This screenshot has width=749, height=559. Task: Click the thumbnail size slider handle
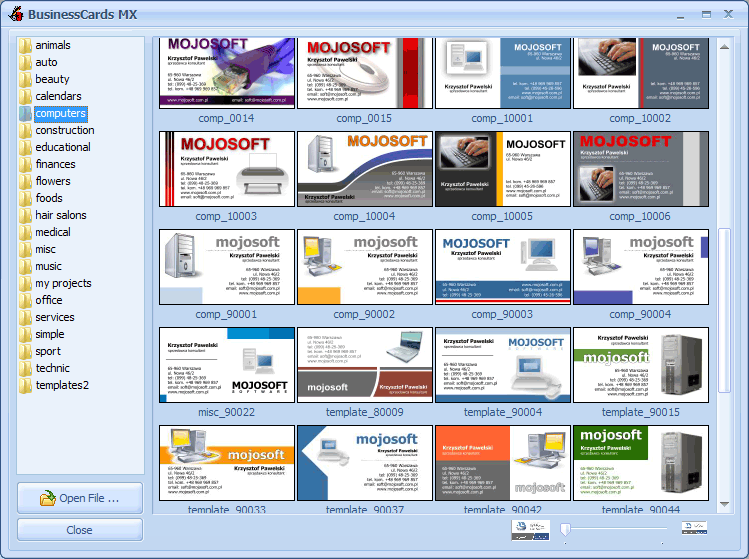[566, 529]
